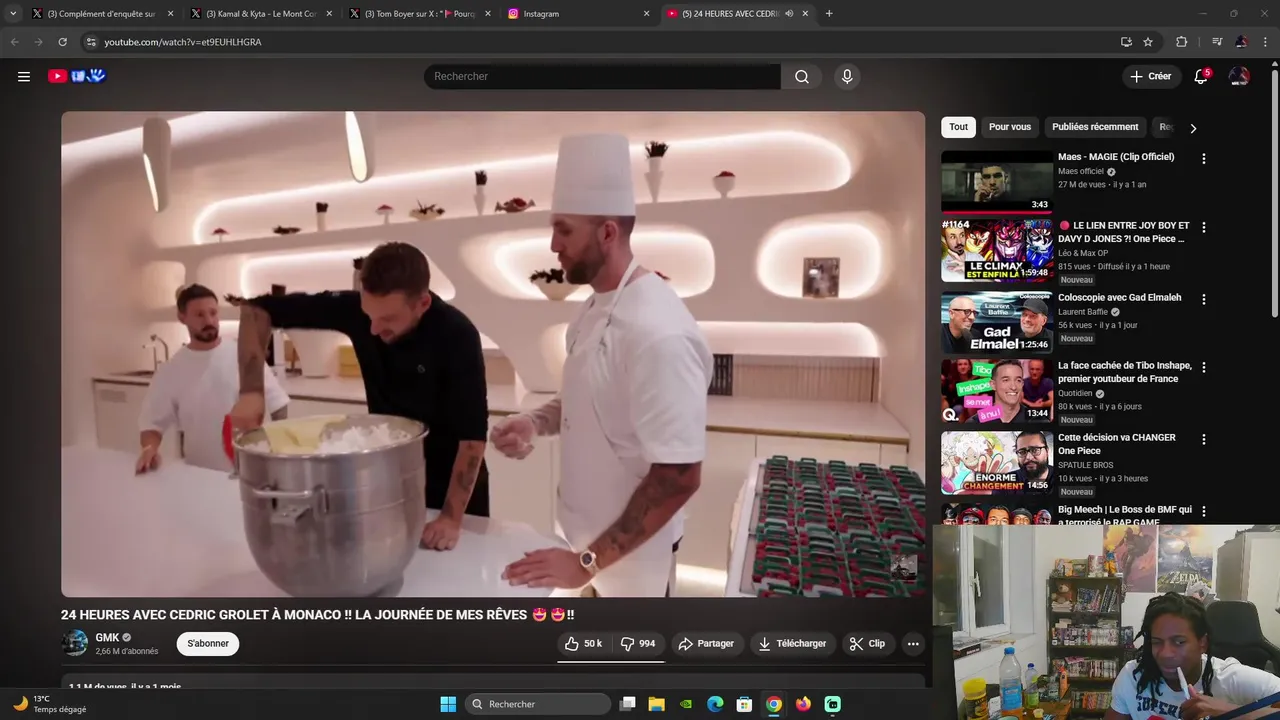Screen dimensions: 1280x720
Task: Open more actions ellipsis below video
Action: 913,644
